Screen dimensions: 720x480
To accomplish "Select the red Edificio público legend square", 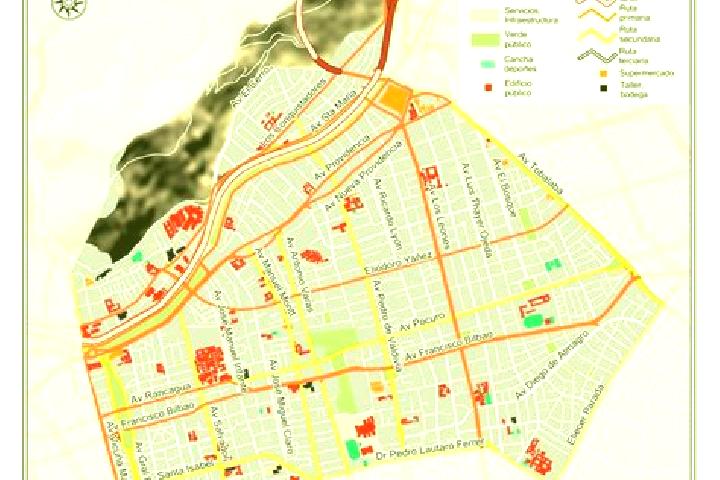I will pyautogui.click(x=488, y=88).
